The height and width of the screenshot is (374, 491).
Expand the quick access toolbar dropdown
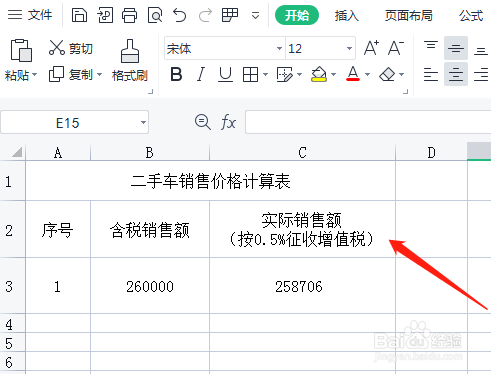[255, 16]
